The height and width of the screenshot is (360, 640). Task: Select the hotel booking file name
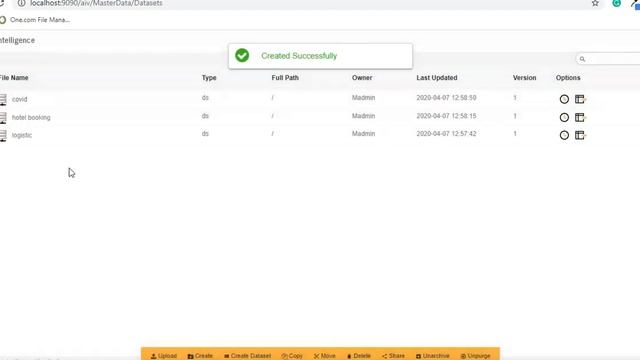coord(31,118)
